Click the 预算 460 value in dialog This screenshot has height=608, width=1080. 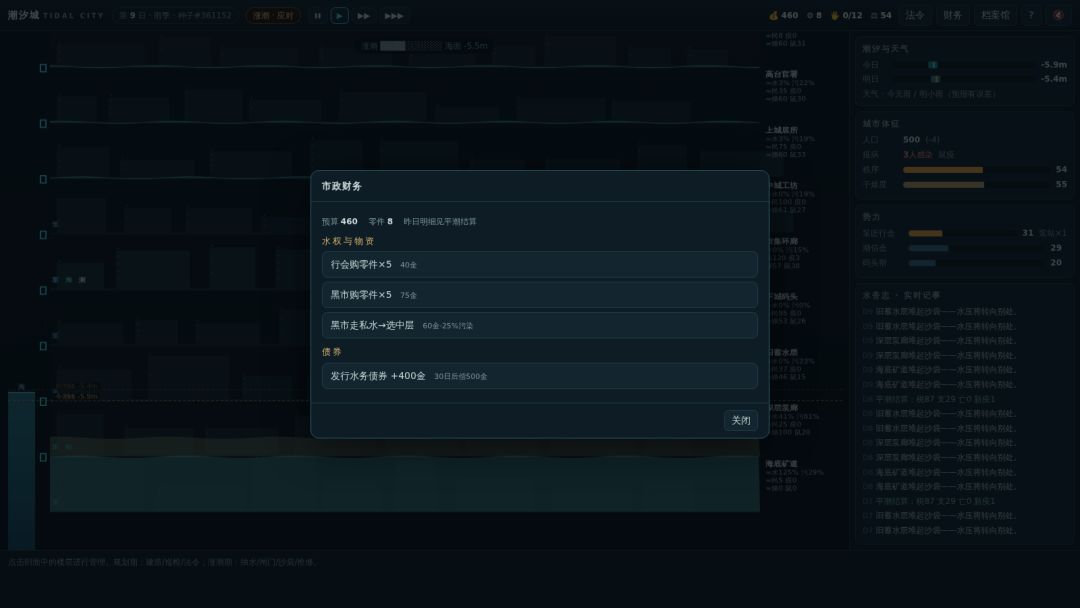tap(340, 222)
